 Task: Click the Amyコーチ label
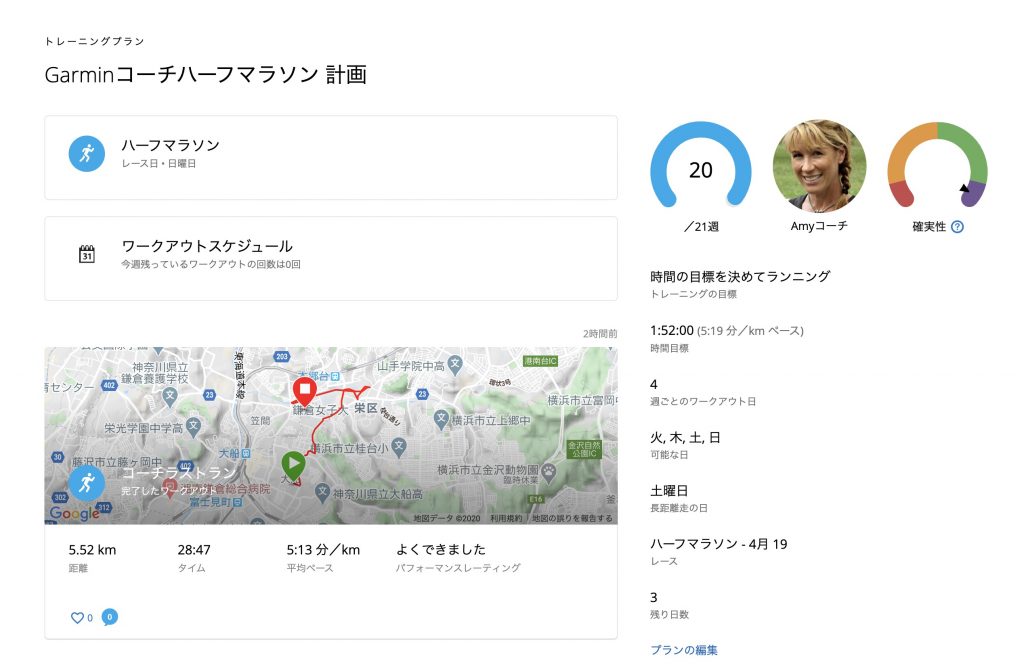[819, 226]
